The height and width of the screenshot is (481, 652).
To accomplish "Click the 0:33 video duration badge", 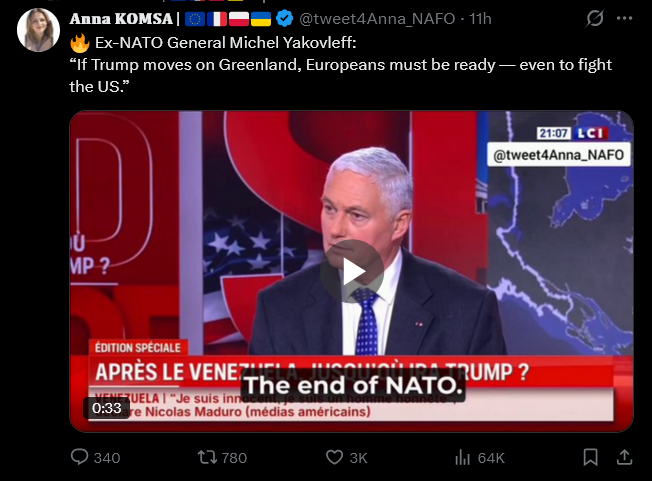I will coord(107,408).
